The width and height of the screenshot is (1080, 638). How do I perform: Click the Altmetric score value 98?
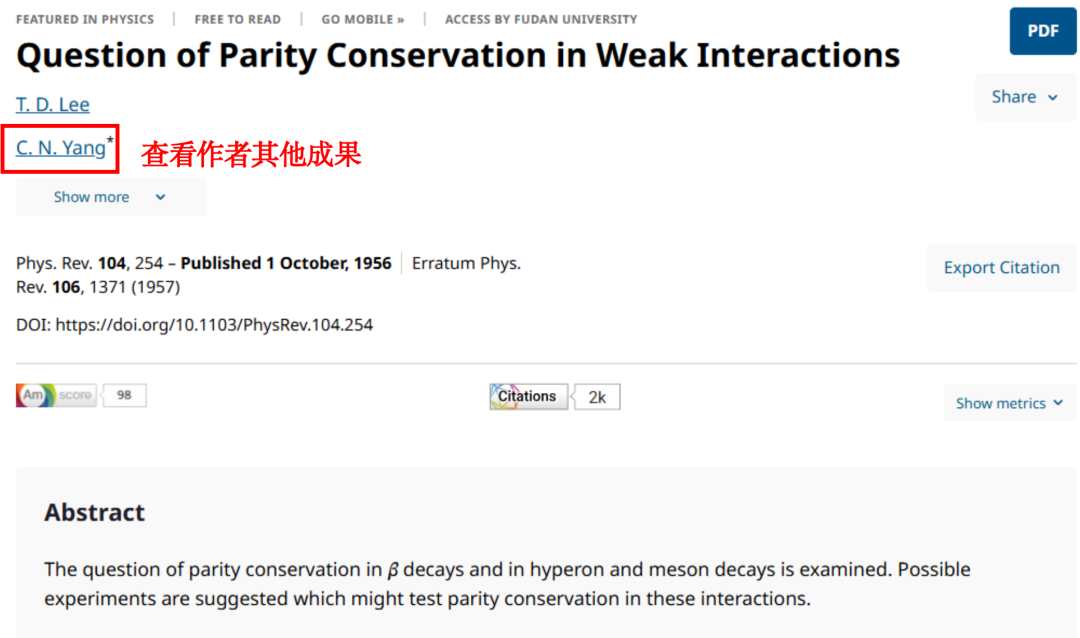coord(124,395)
